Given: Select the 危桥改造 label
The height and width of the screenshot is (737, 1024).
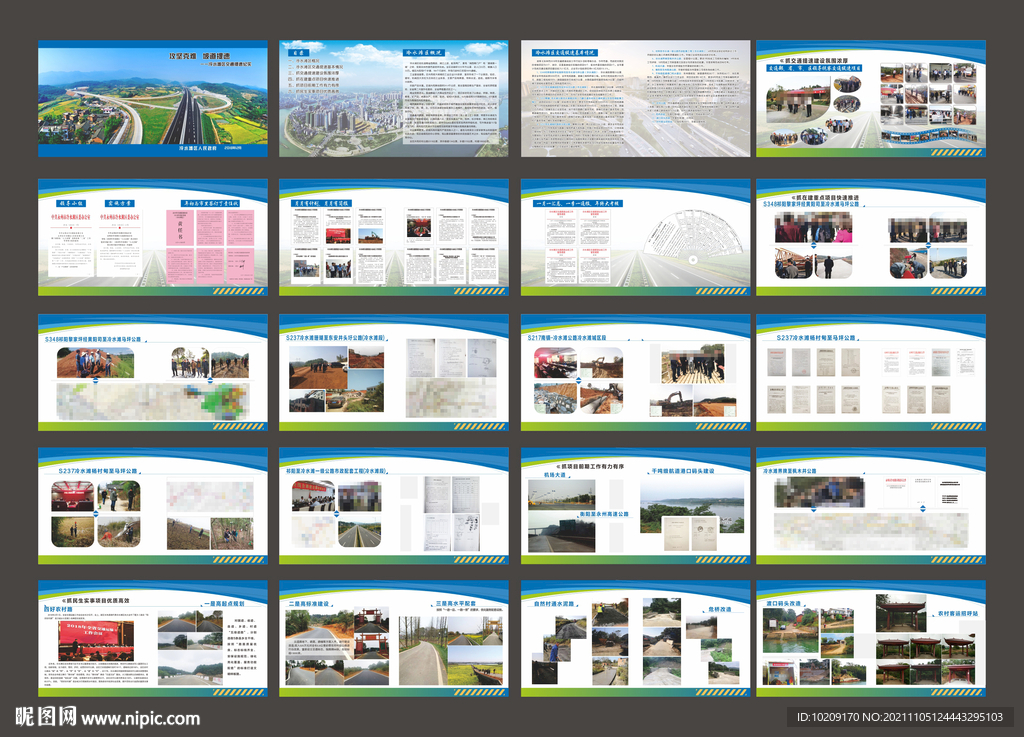Looking at the screenshot, I should 720,609.
